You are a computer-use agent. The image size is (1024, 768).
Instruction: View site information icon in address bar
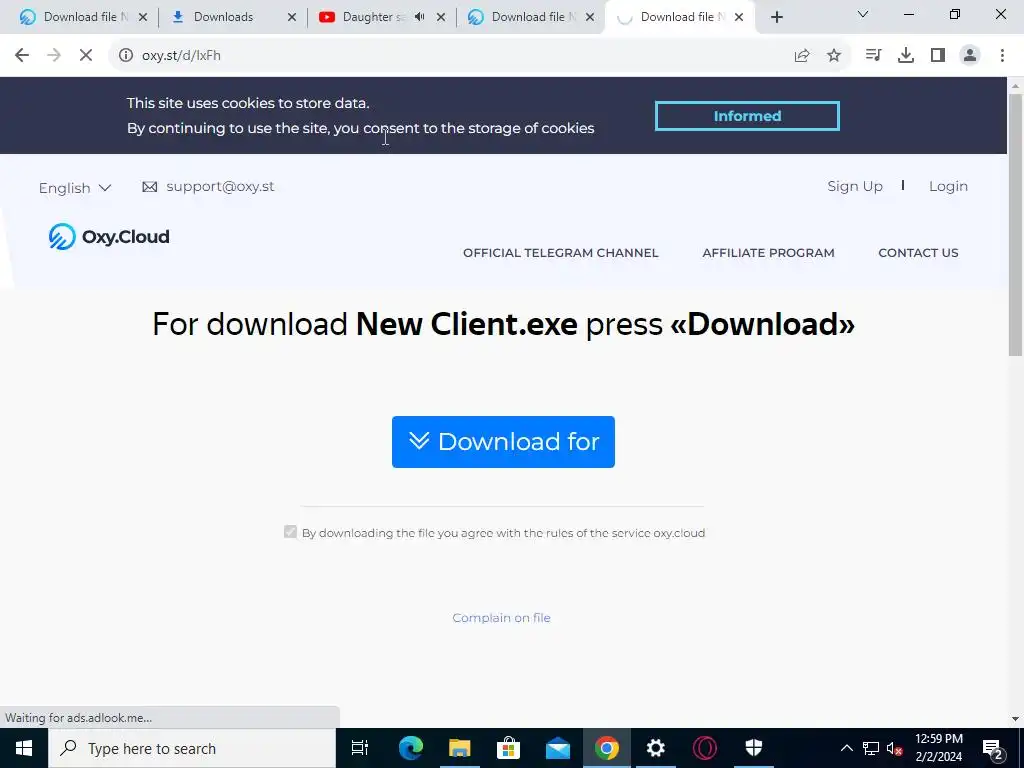pos(125,56)
